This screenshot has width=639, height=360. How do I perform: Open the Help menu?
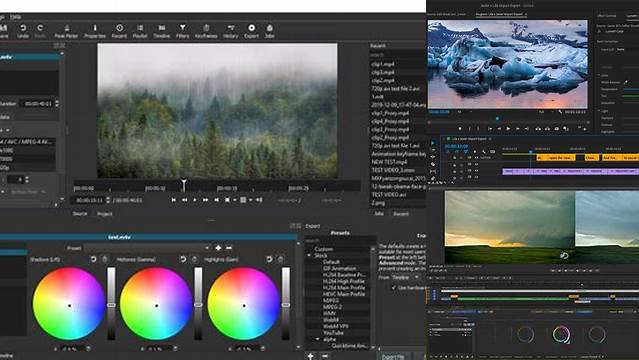15,17
